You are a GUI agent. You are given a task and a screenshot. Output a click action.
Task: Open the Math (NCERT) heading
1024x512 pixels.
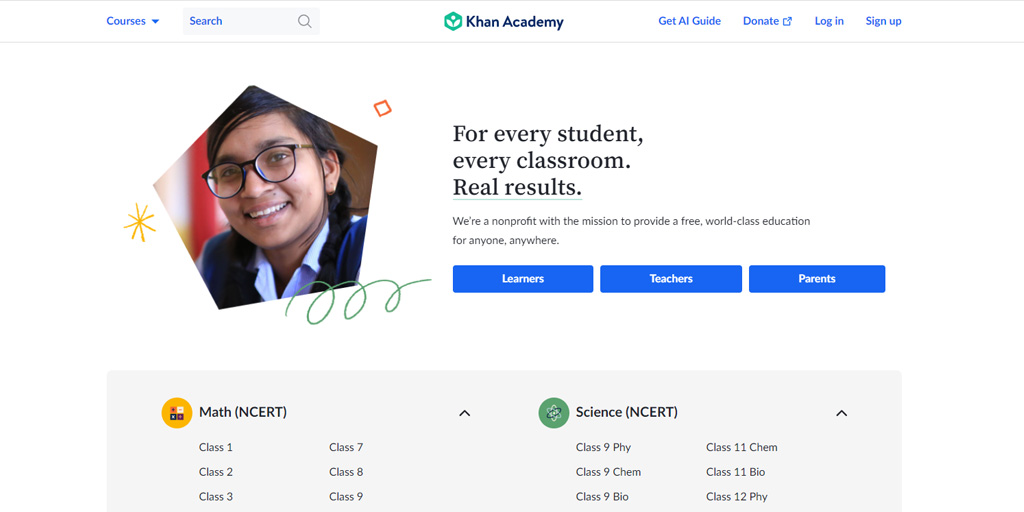(x=243, y=412)
